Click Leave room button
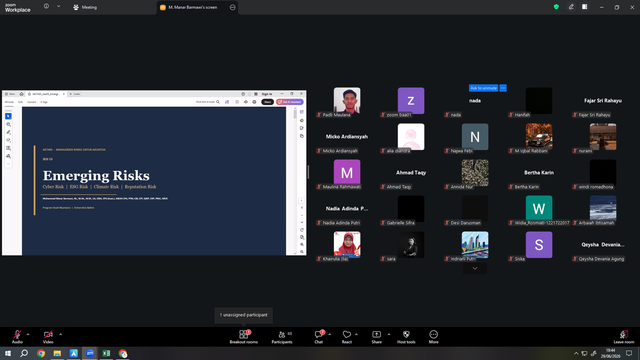The width and height of the screenshot is (640, 360). coord(624,337)
